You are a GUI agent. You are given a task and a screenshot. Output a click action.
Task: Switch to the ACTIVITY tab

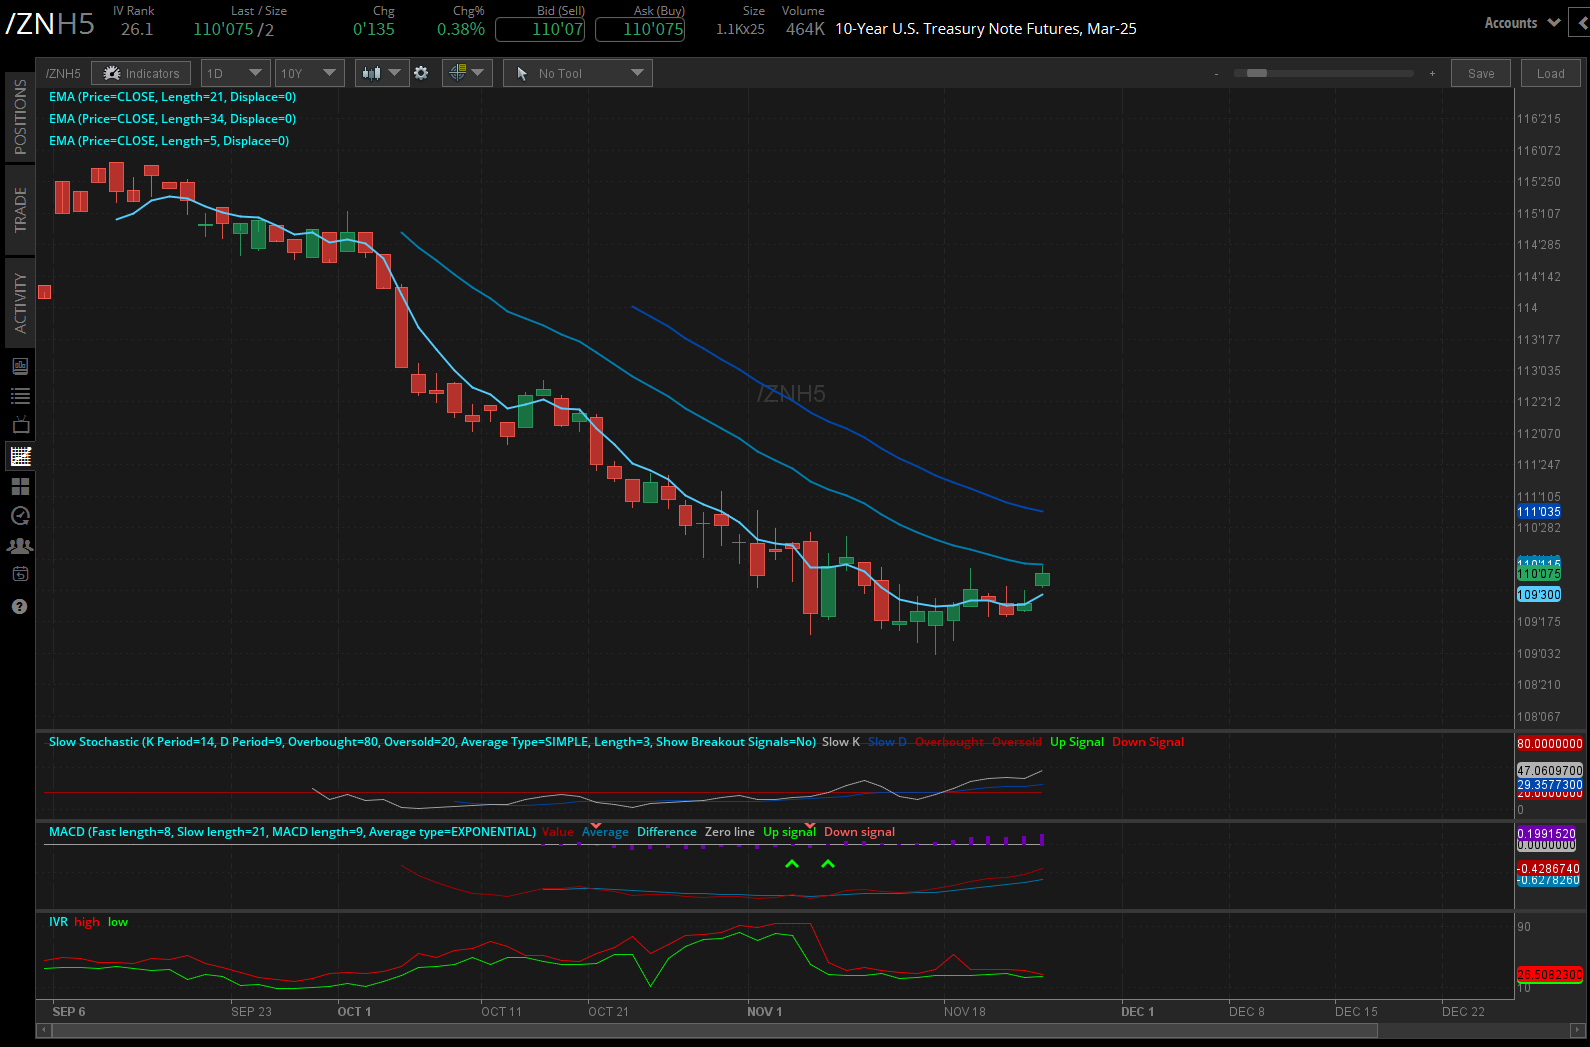20,303
